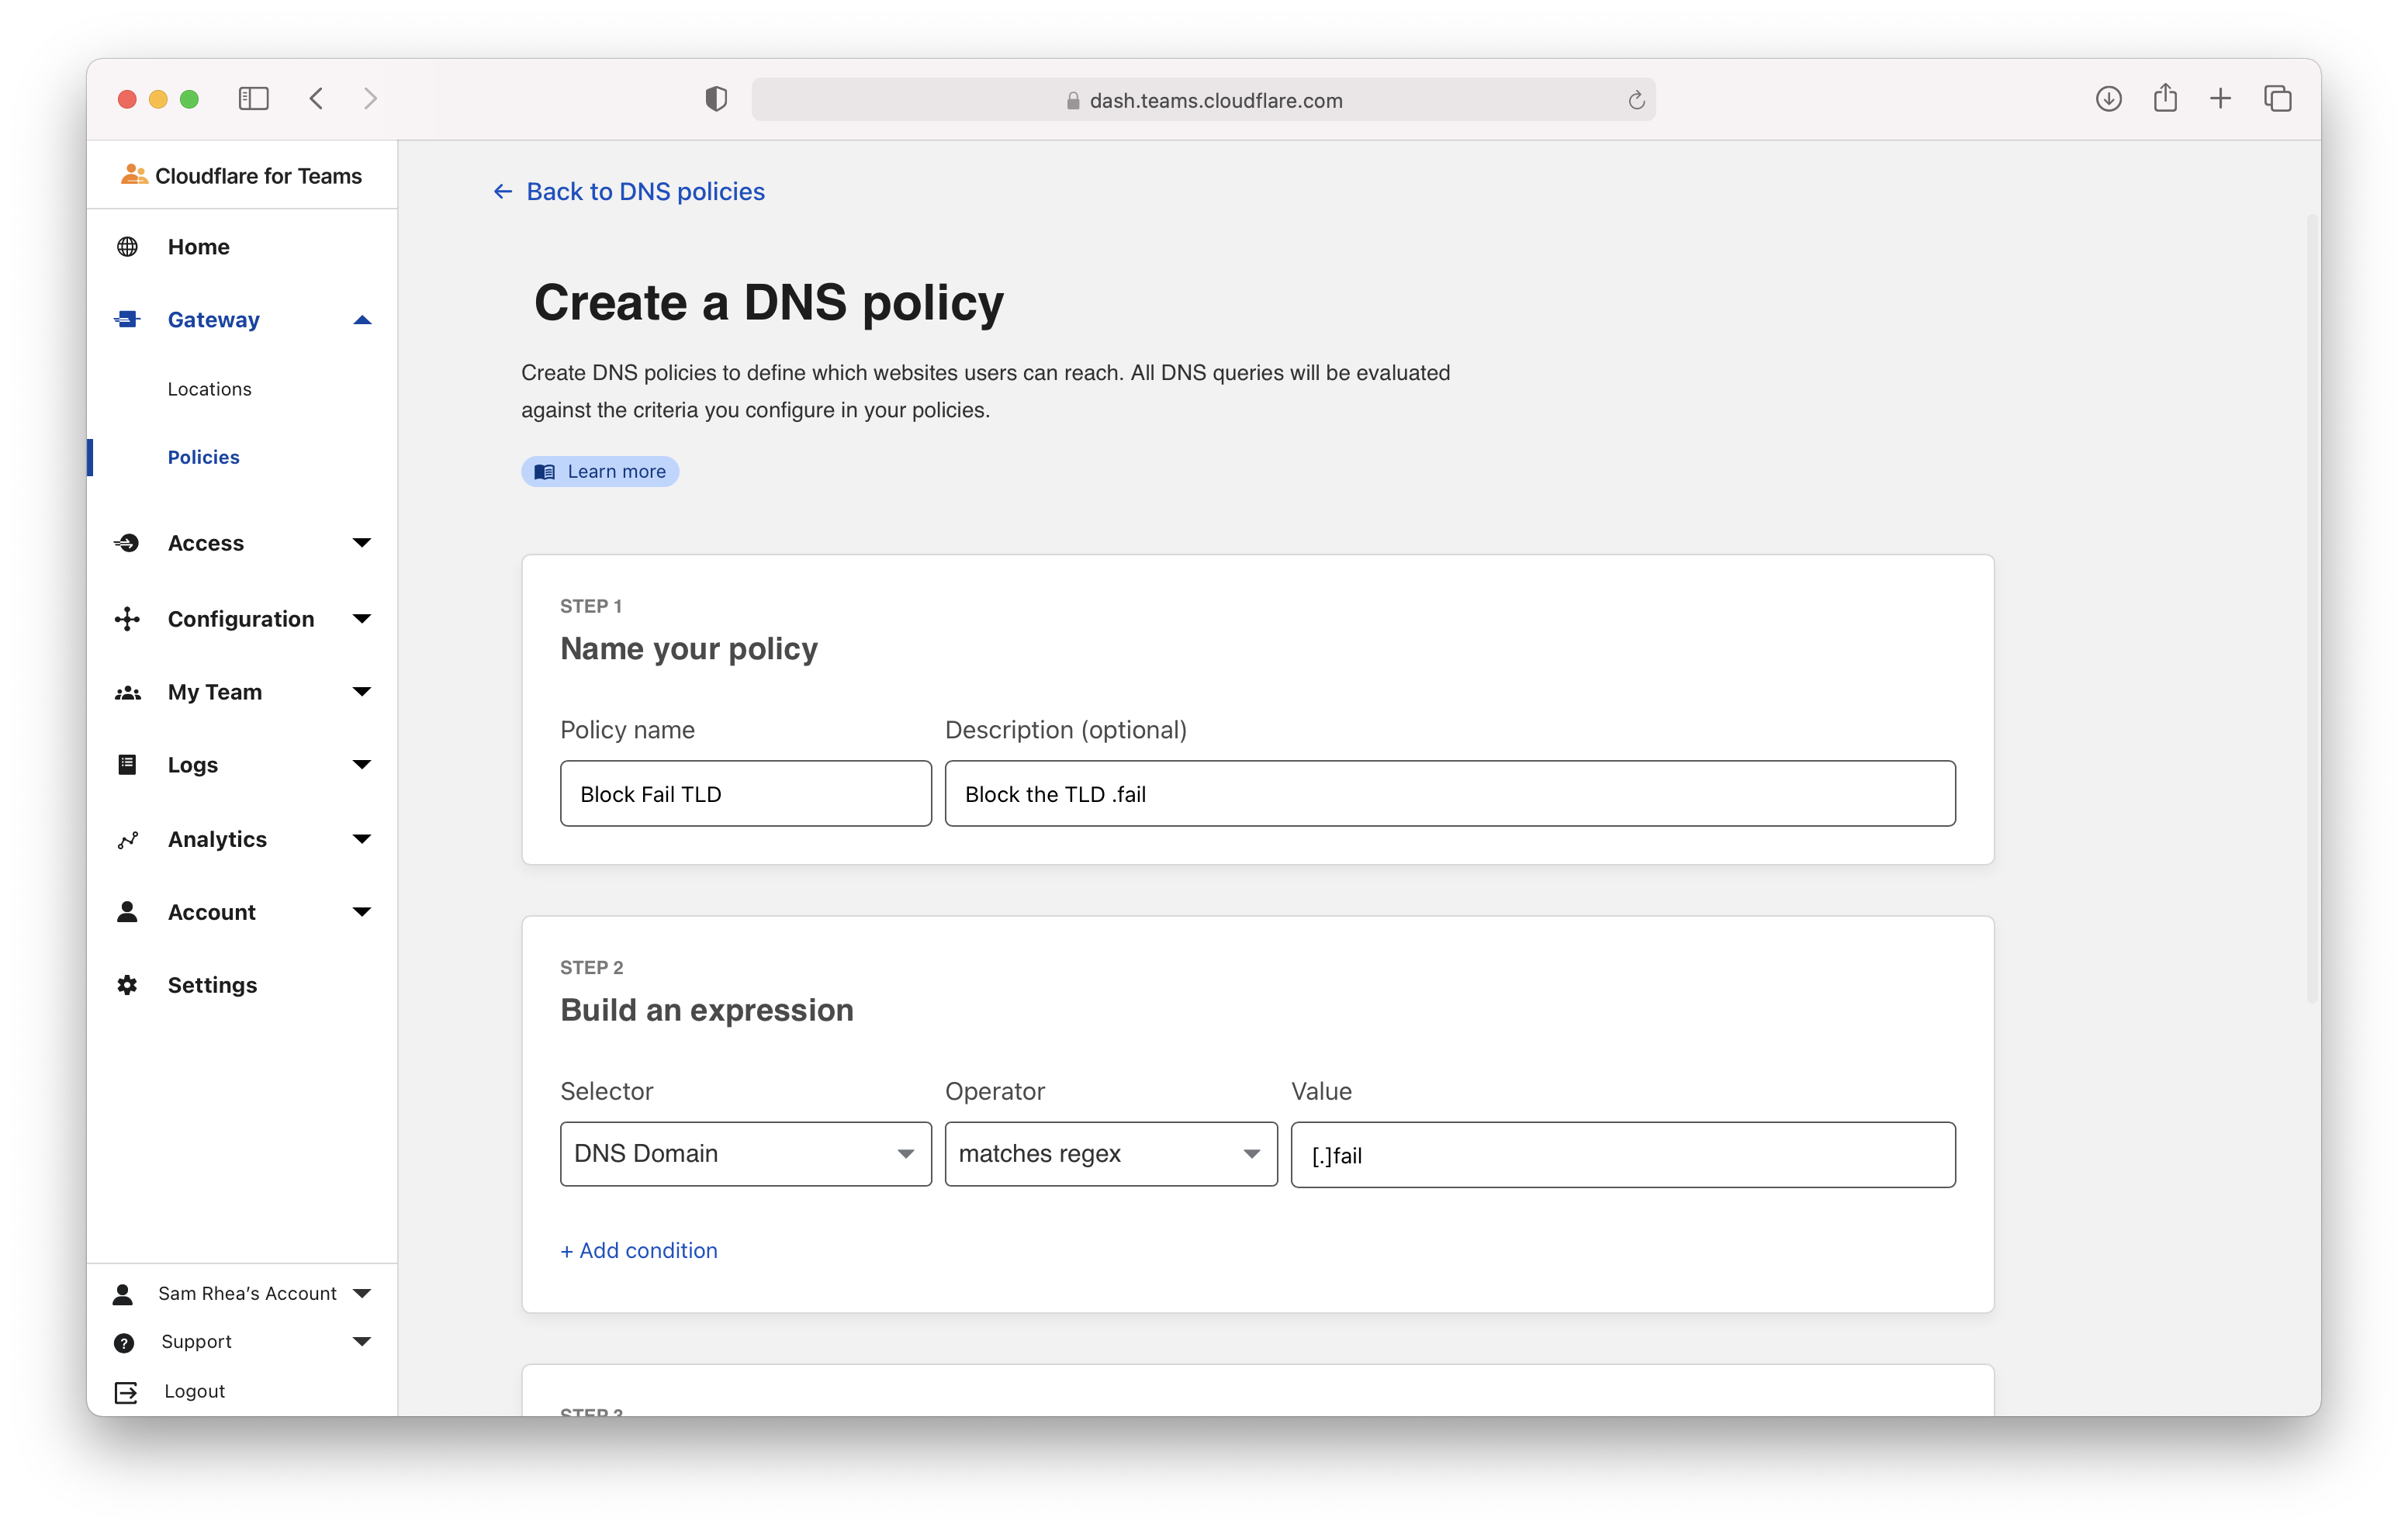Collapse the Gateway sidebar section
The height and width of the screenshot is (1531, 2408).
tap(362, 320)
